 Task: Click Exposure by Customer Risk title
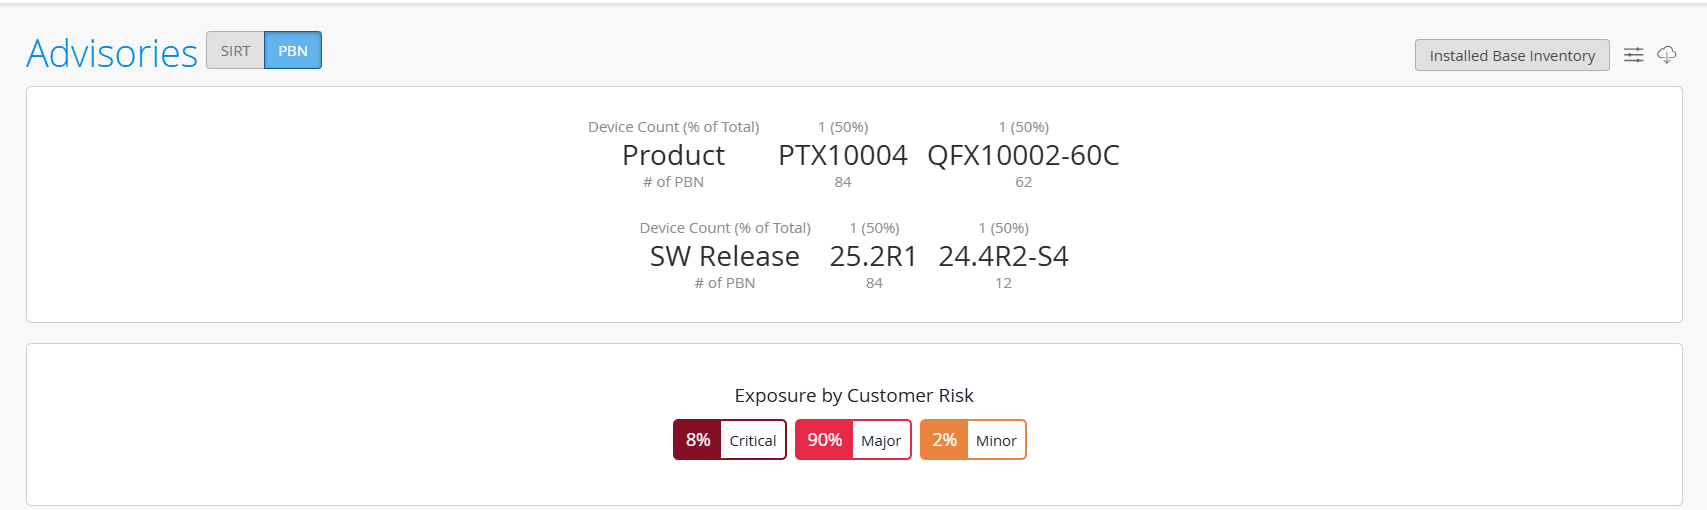point(854,396)
